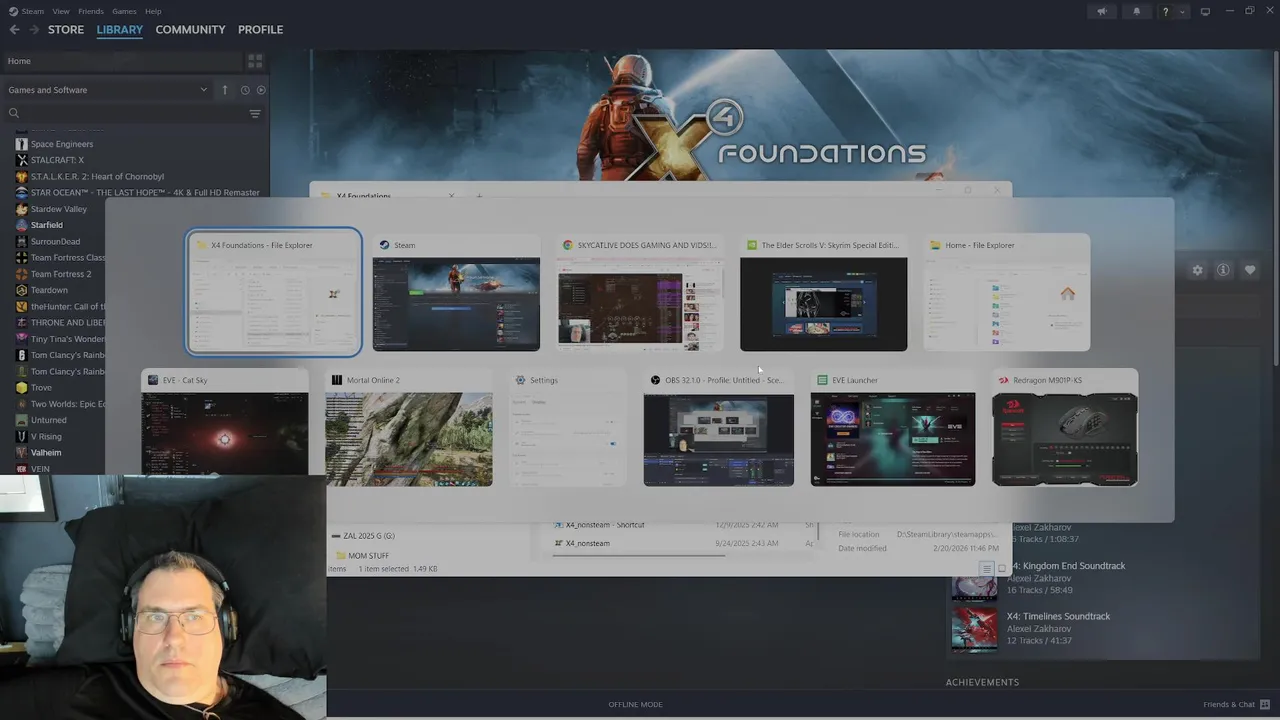Image resolution: width=1280 pixels, height=720 pixels.
Task: Switch to the Elder Scrolls V Skyrim thumbnail
Action: [x=823, y=292]
